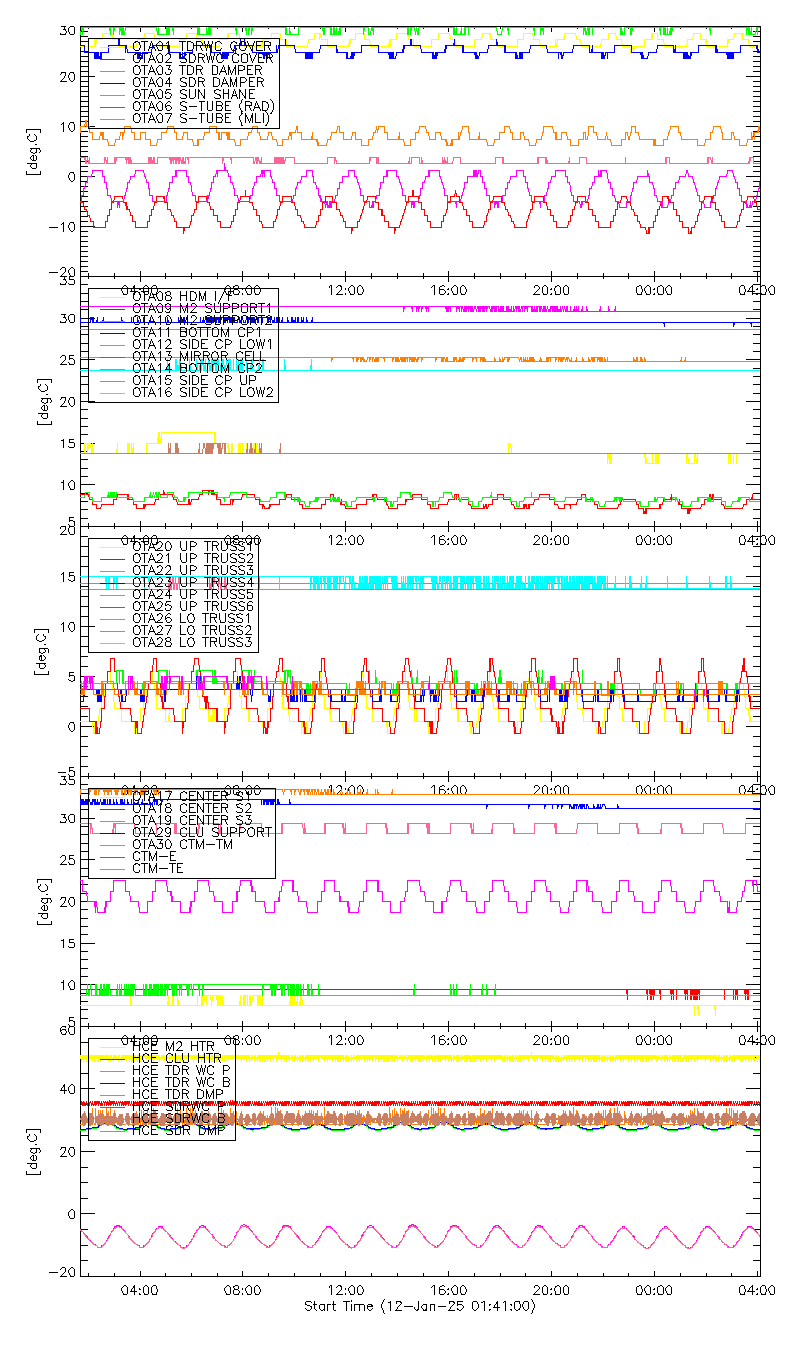Click the OTA25 UP TRUSS6 legend entry
The width and height of the screenshot is (800, 1350).
[x=194, y=606]
